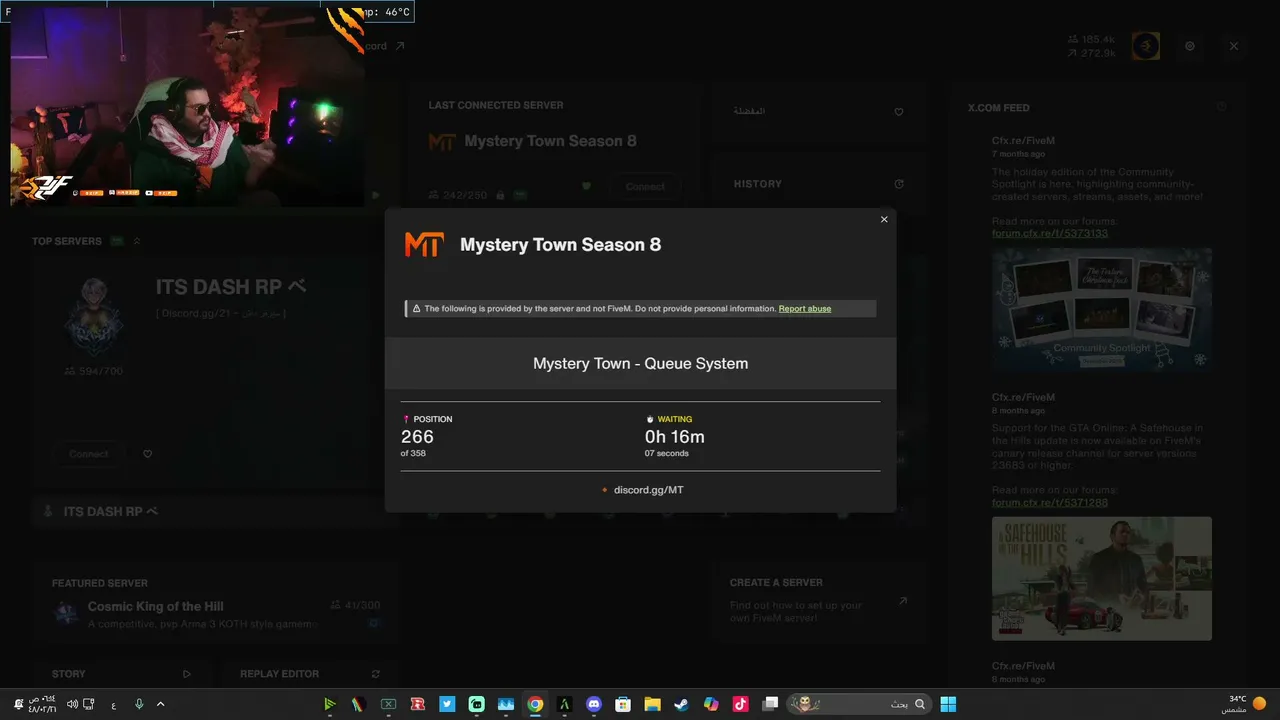Click the heart icon beside المفضلة

899,112
